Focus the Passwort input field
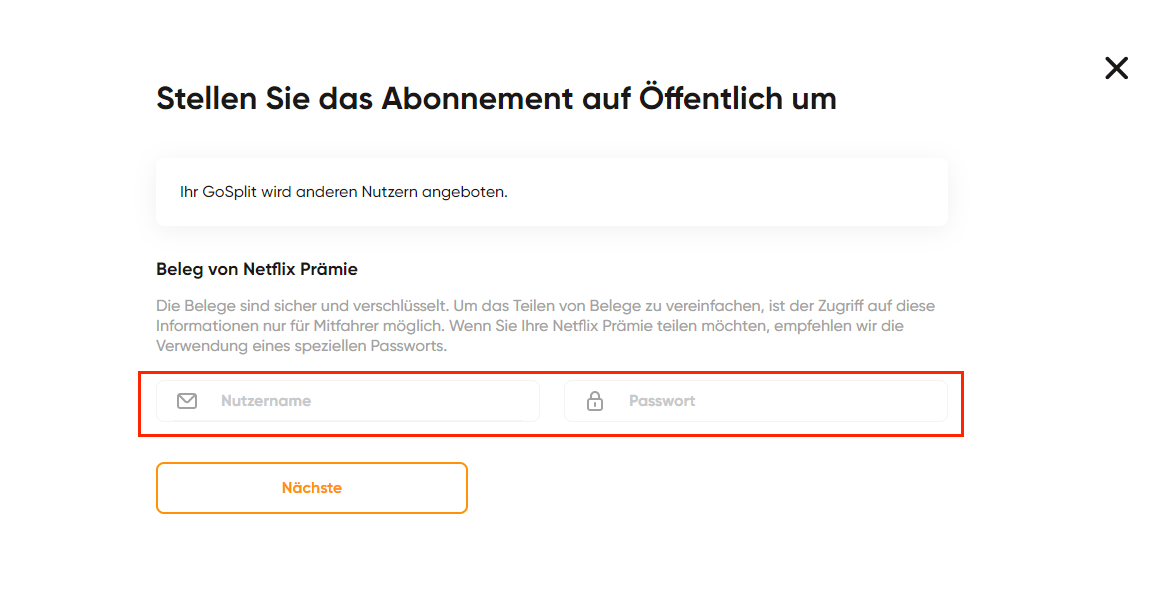 pos(756,401)
